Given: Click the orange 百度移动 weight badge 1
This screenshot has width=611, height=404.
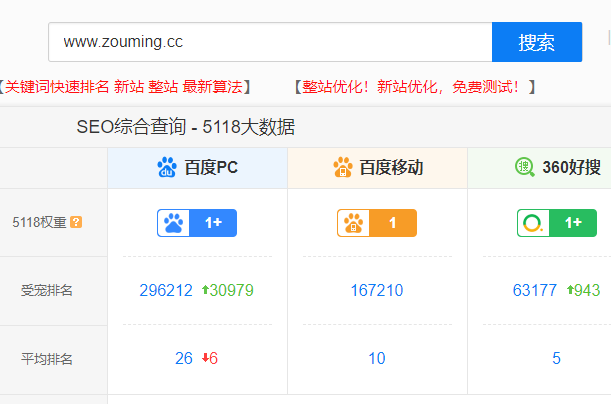Looking at the screenshot, I should (377, 223).
